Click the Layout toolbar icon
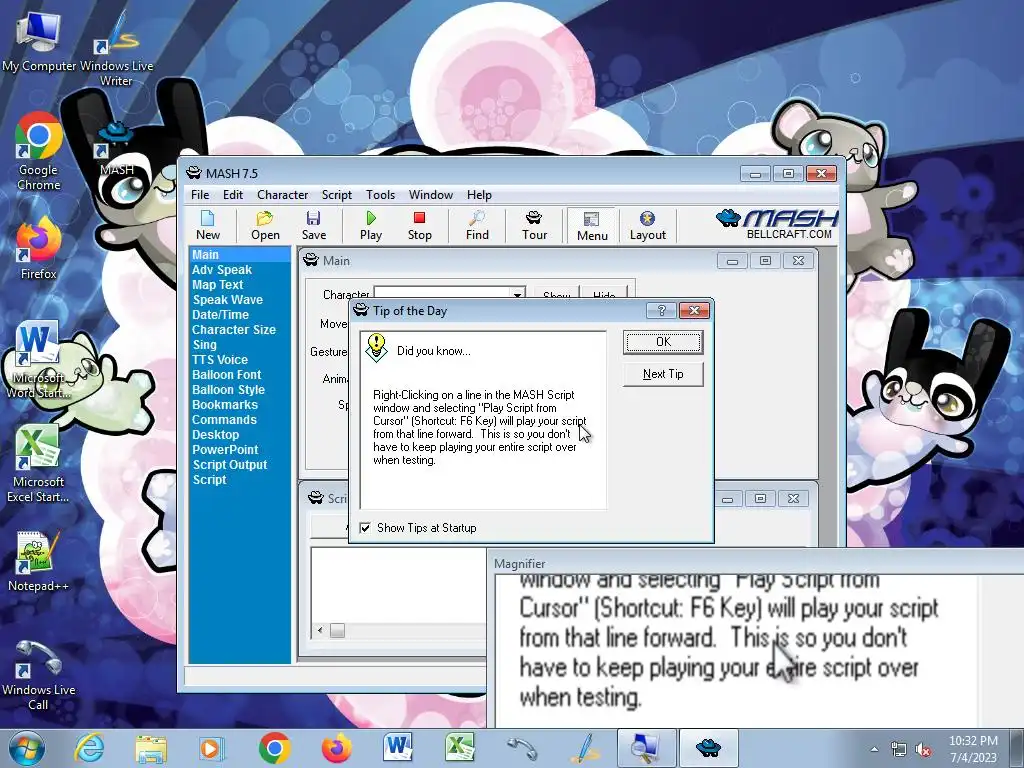The width and height of the screenshot is (1024, 768). click(647, 225)
